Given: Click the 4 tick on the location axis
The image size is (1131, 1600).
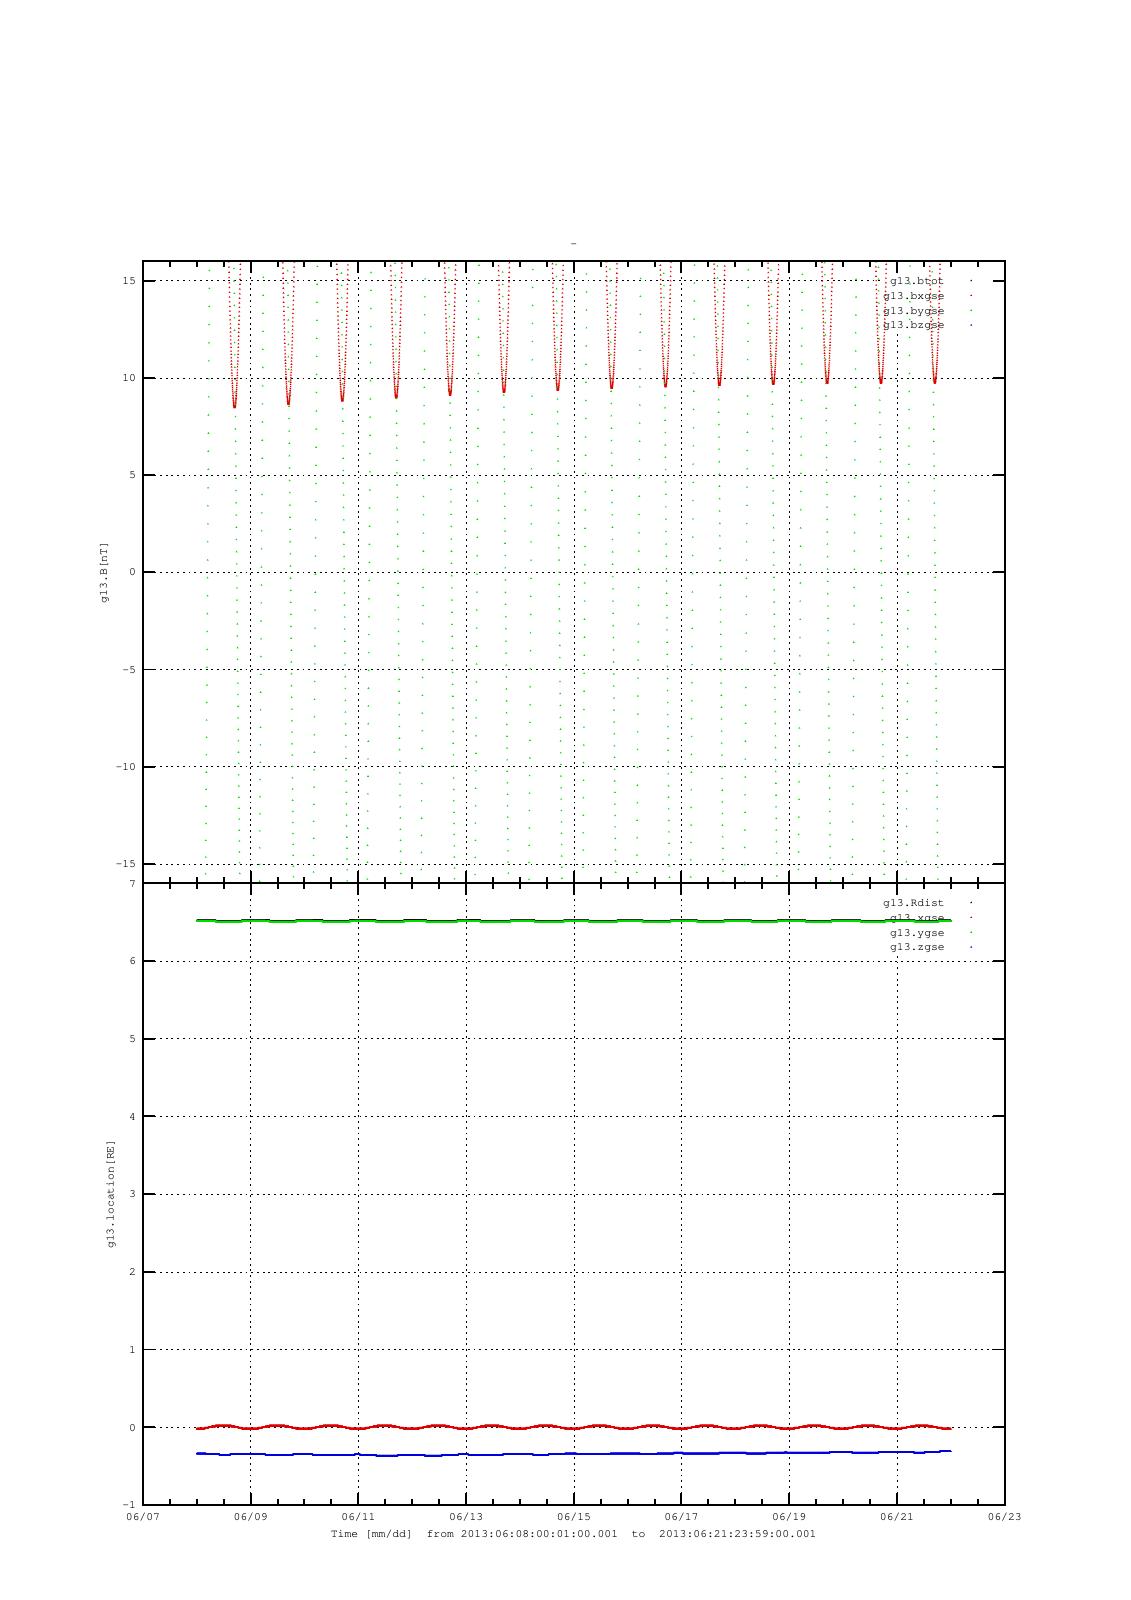Looking at the screenshot, I should coord(132,1117).
